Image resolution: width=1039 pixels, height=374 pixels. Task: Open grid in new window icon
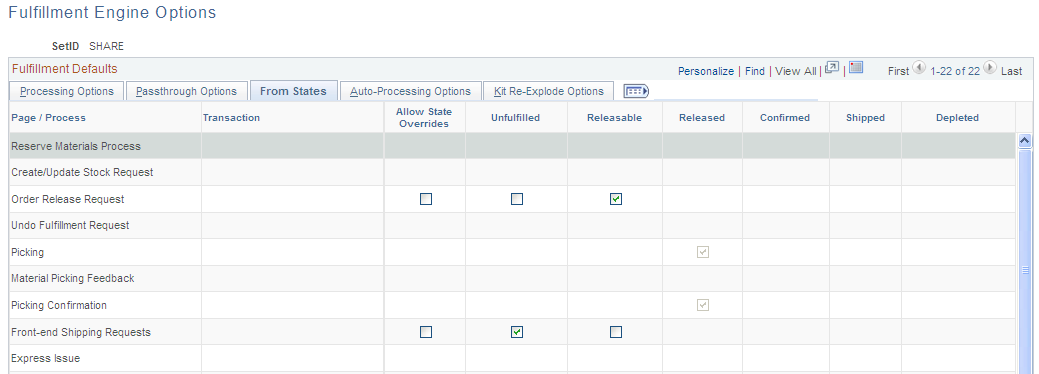[x=832, y=68]
